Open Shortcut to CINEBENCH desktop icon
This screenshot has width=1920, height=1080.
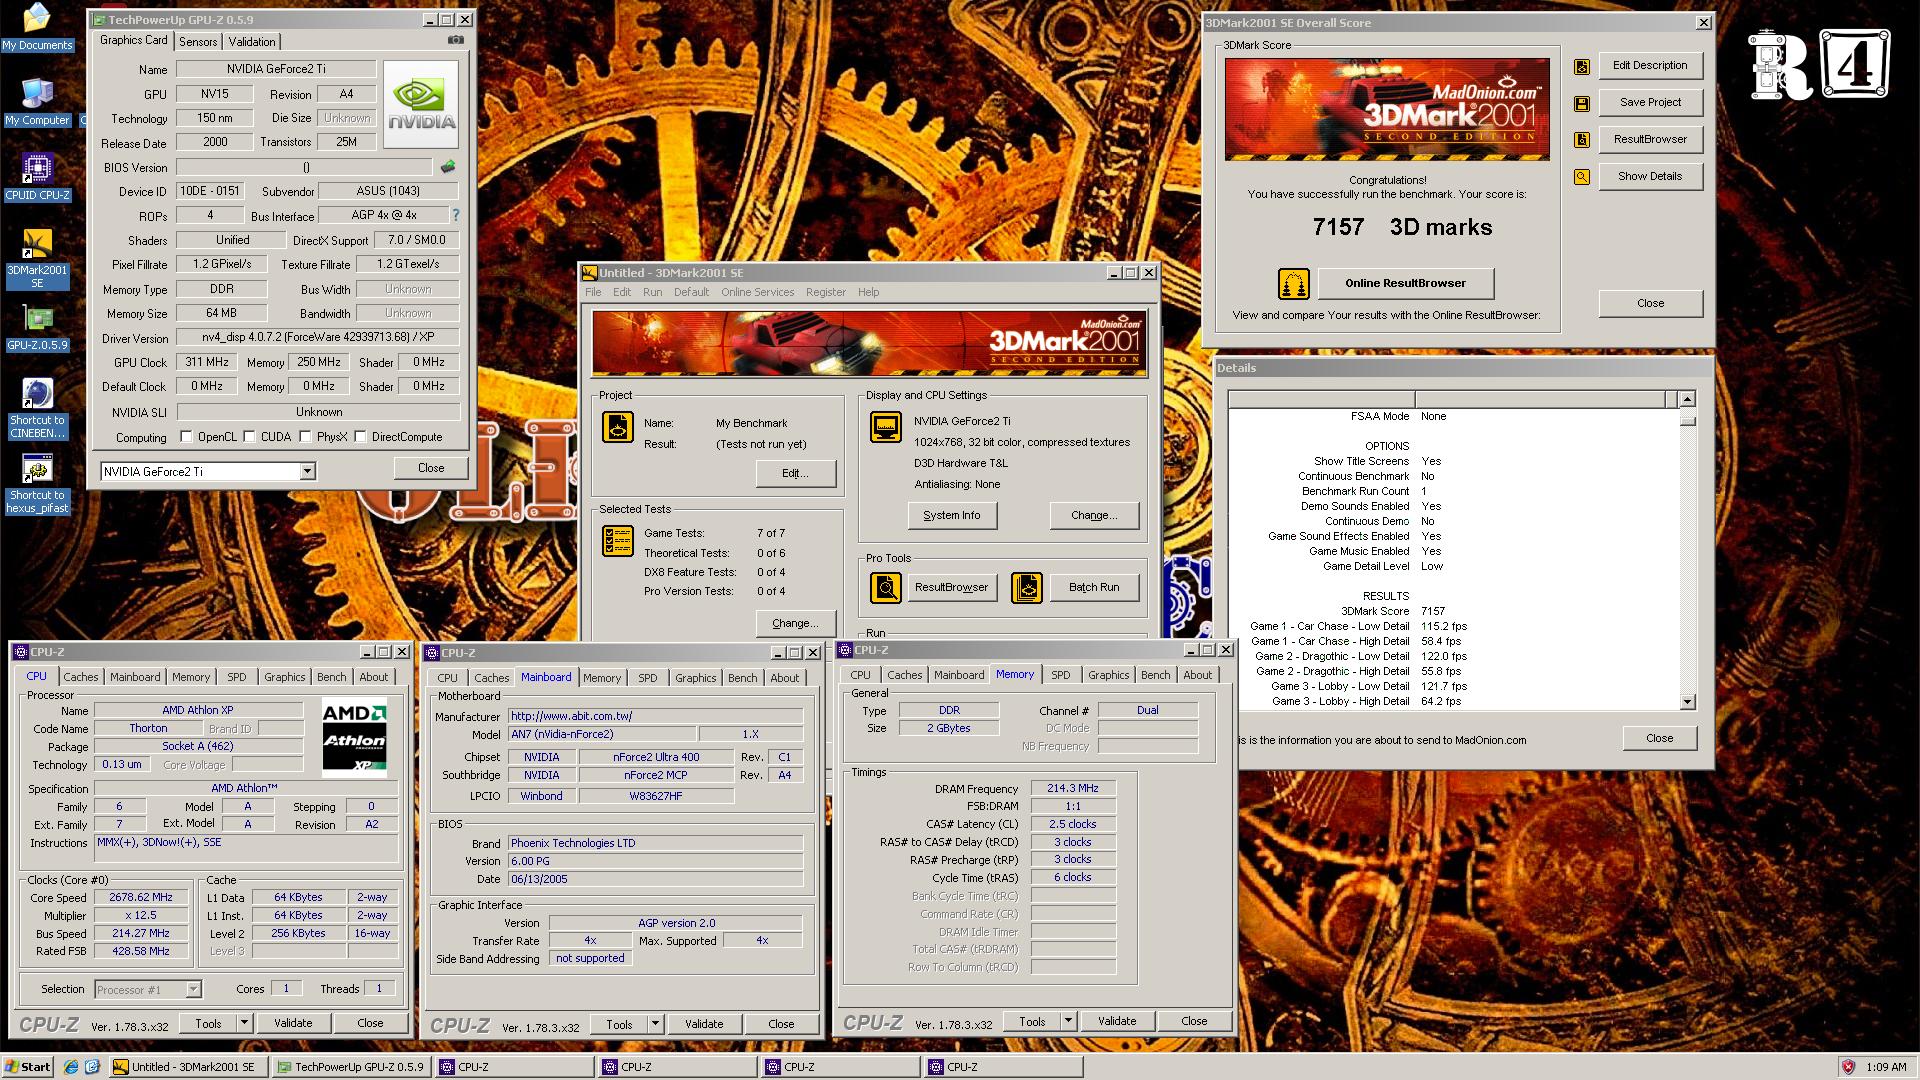37,408
